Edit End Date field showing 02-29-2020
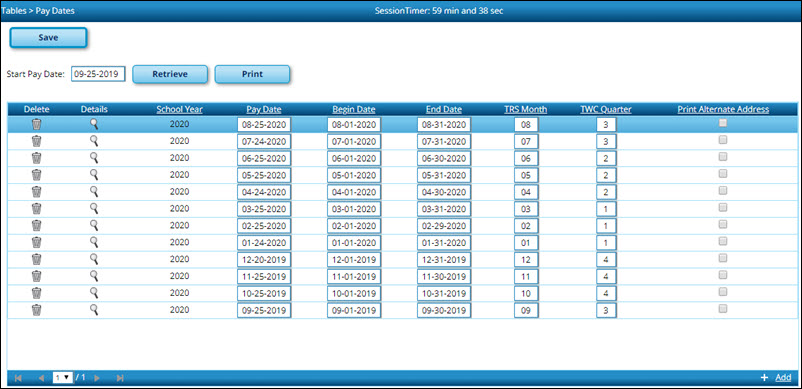The image size is (802, 389). (444, 225)
